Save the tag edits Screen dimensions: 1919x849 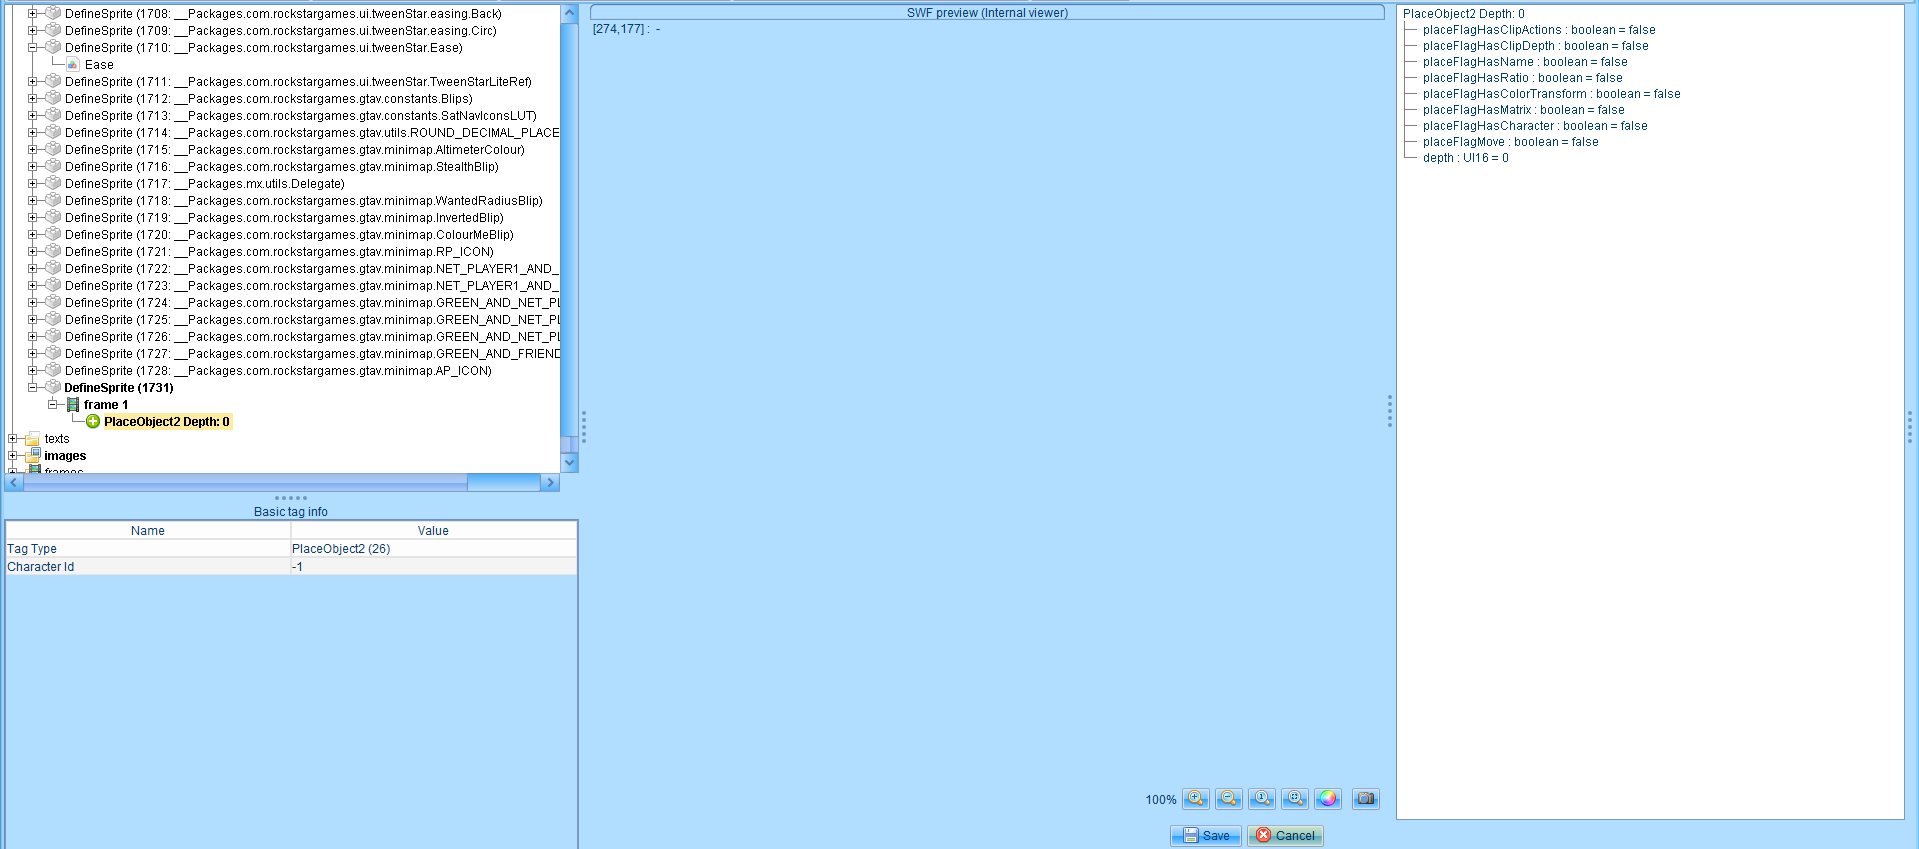[x=1206, y=836]
